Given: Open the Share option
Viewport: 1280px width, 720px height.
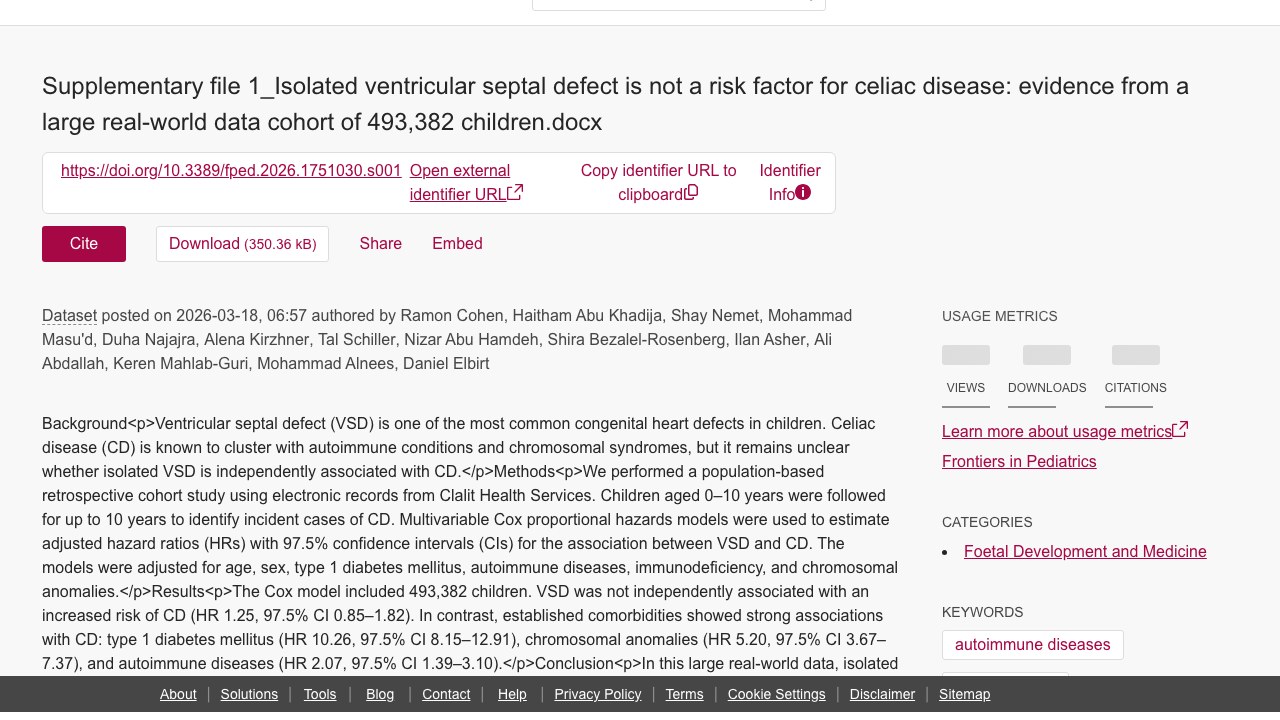Looking at the screenshot, I should tap(381, 244).
